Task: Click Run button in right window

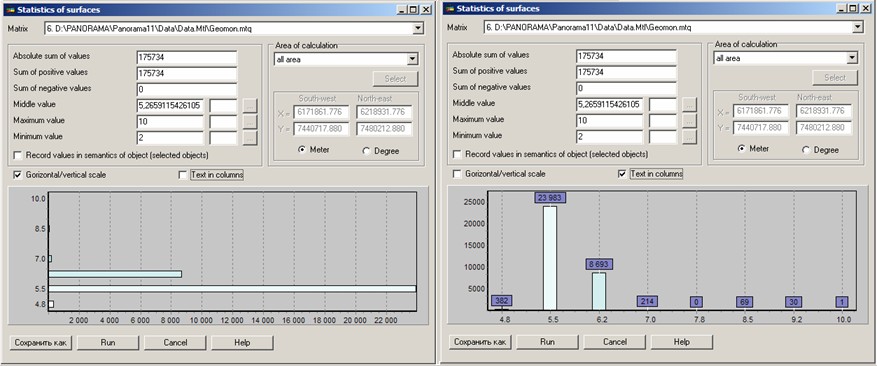Action: [548, 341]
